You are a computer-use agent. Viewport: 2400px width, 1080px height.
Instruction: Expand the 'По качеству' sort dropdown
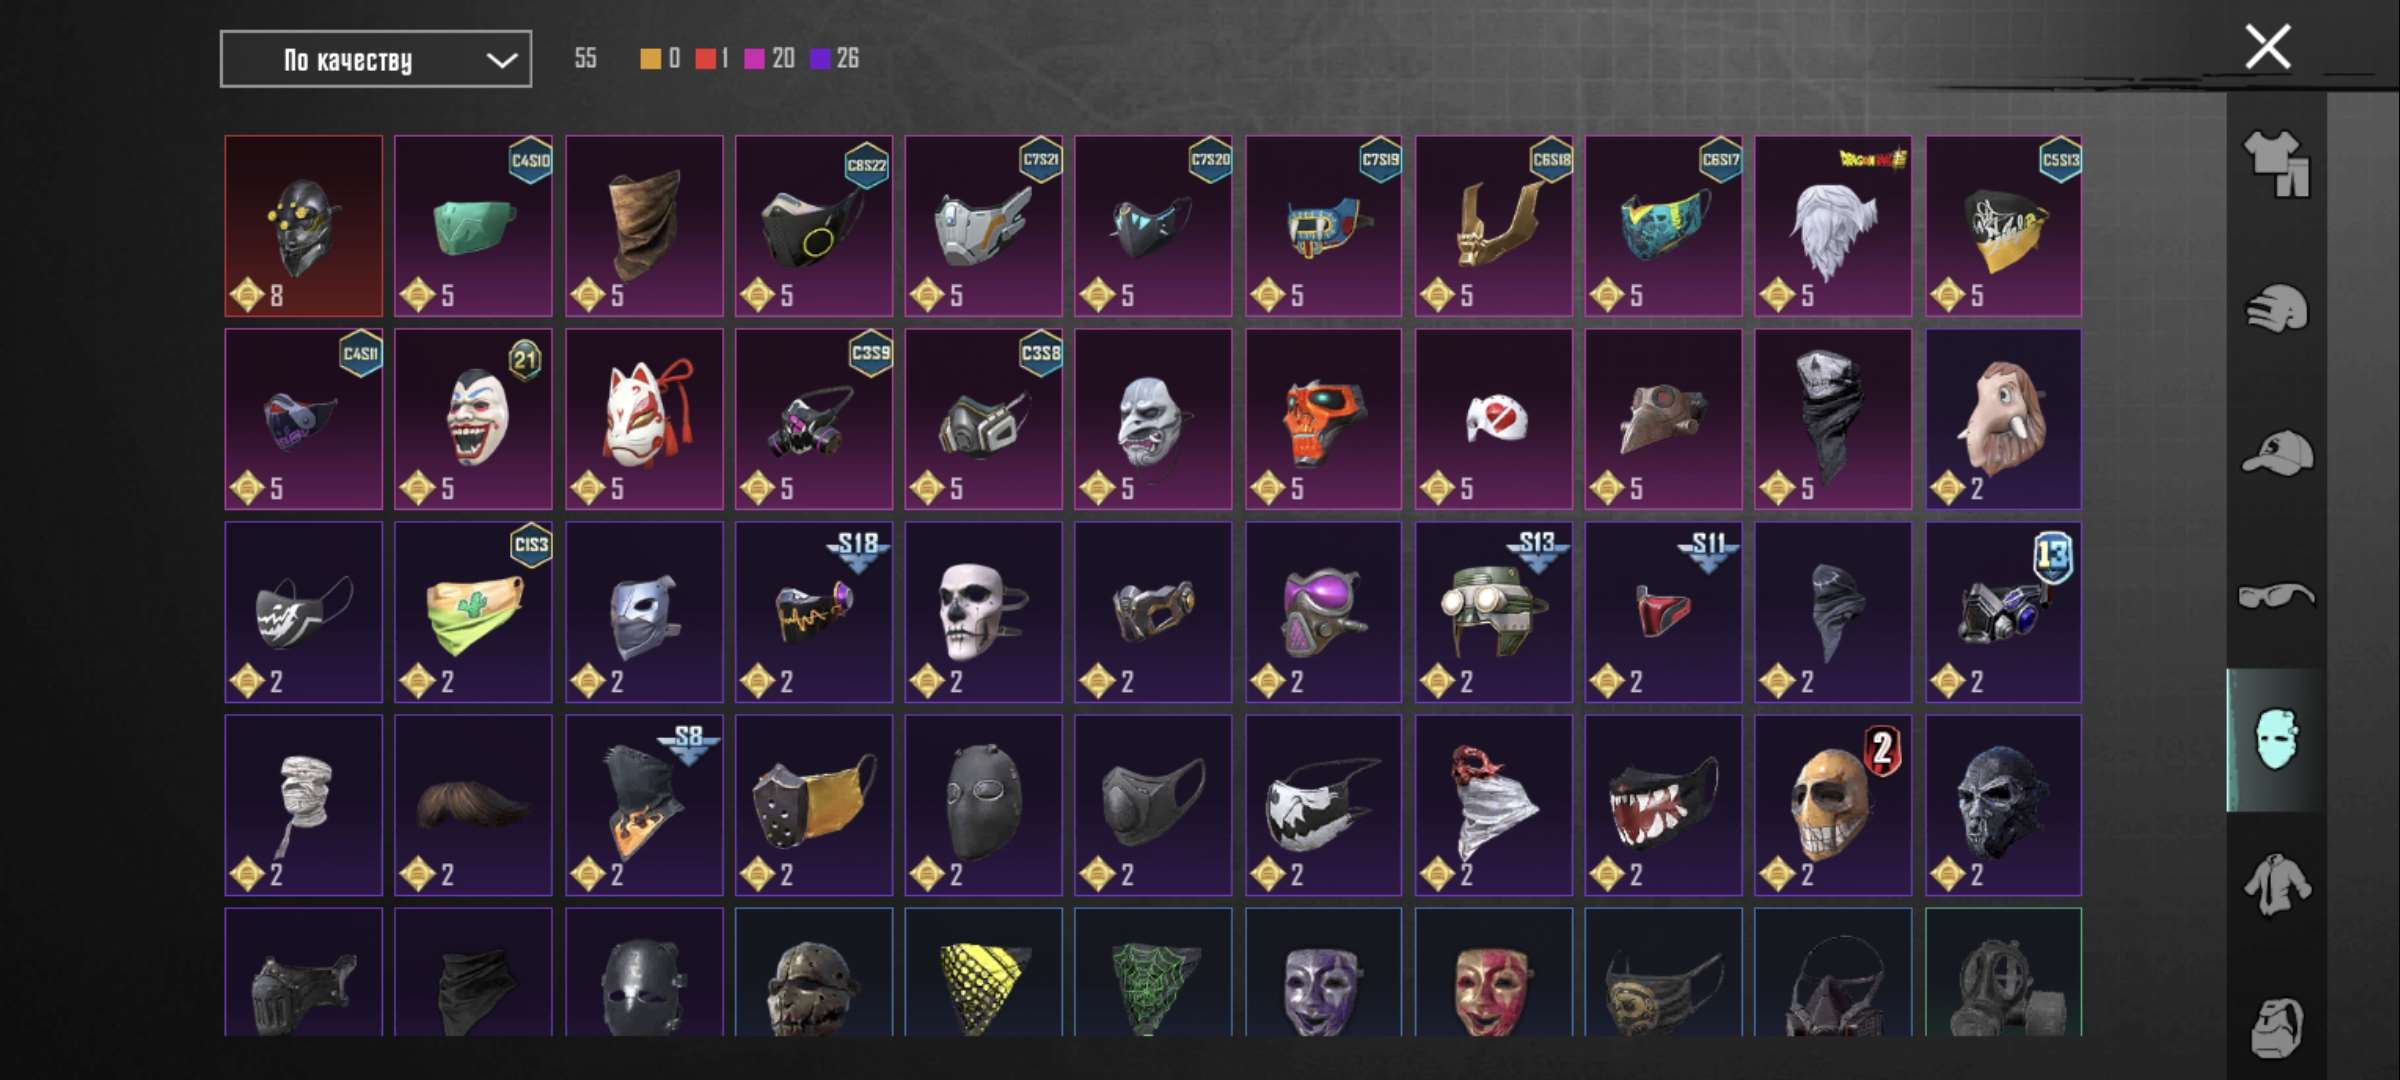[375, 59]
